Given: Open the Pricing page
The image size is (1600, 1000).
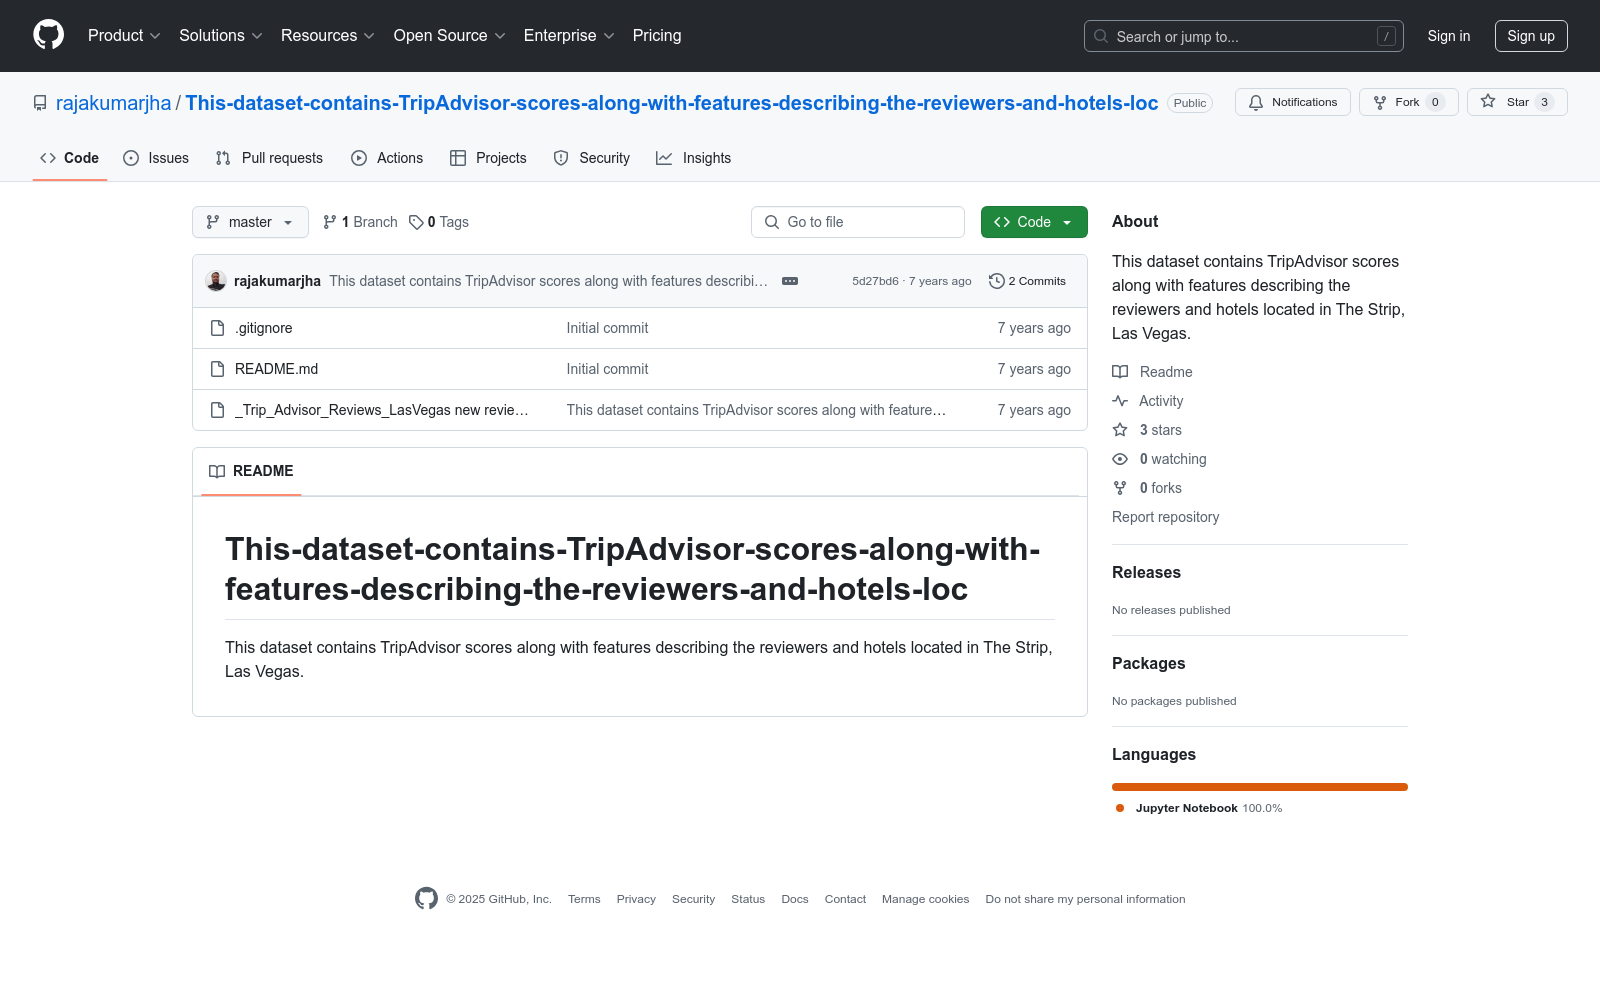Looking at the screenshot, I should pyautogui.click(x=657, y=36).
